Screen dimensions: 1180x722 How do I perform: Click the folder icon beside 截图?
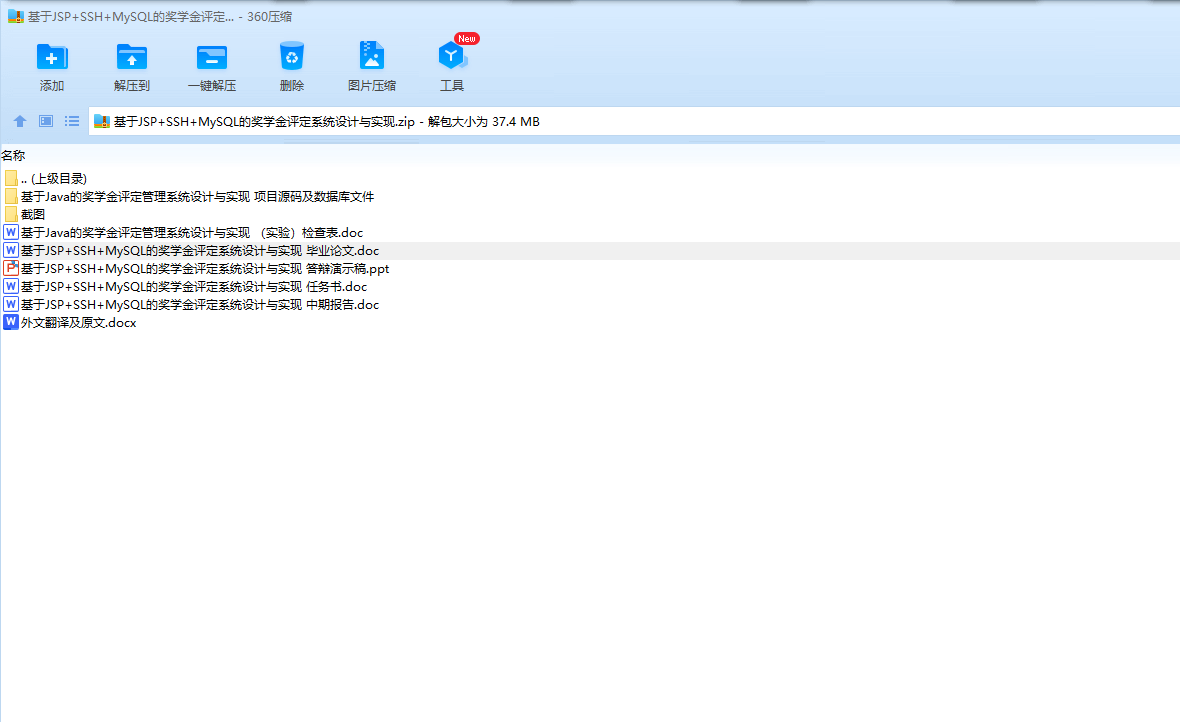(x=11, y=215)
